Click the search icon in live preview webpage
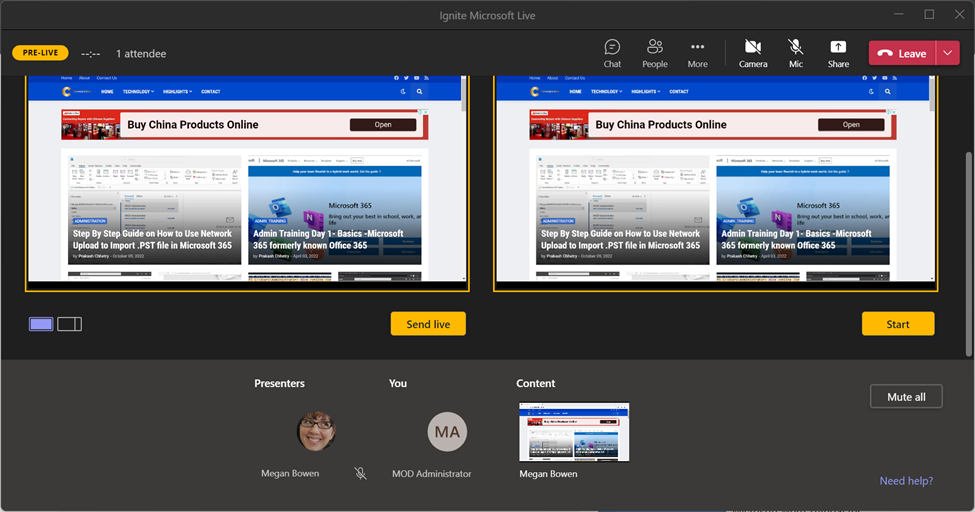 888,91
